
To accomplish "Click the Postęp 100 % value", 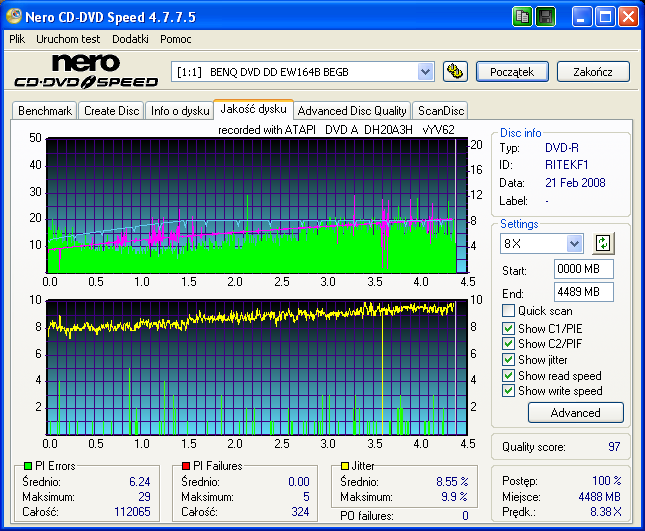I will pos(607,480).
